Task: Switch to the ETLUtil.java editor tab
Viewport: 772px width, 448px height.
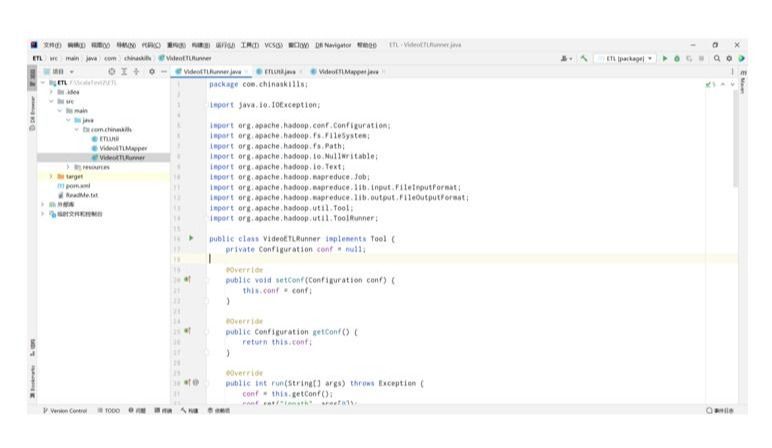Action: [276, 72]
